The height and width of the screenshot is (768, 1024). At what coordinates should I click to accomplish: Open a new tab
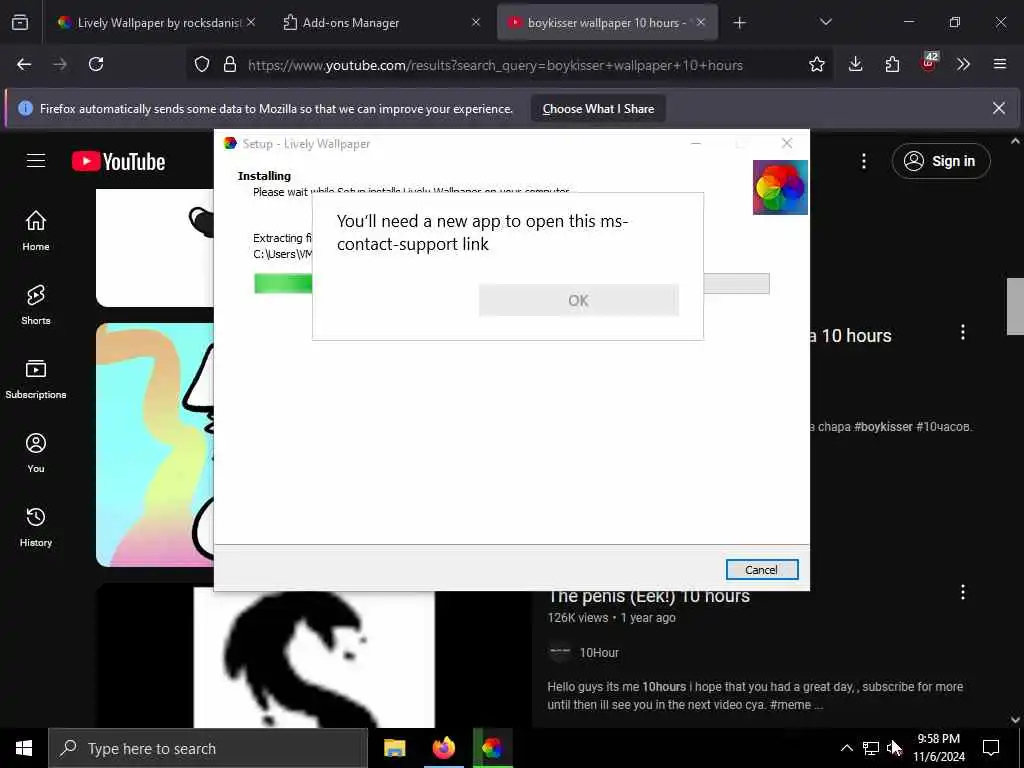coord(739,23)
